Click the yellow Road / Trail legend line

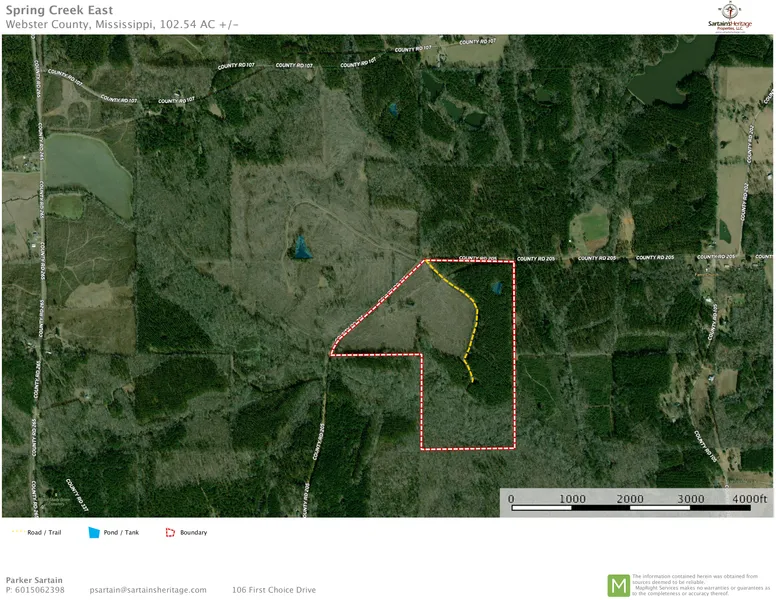click(x=17, y=532)
